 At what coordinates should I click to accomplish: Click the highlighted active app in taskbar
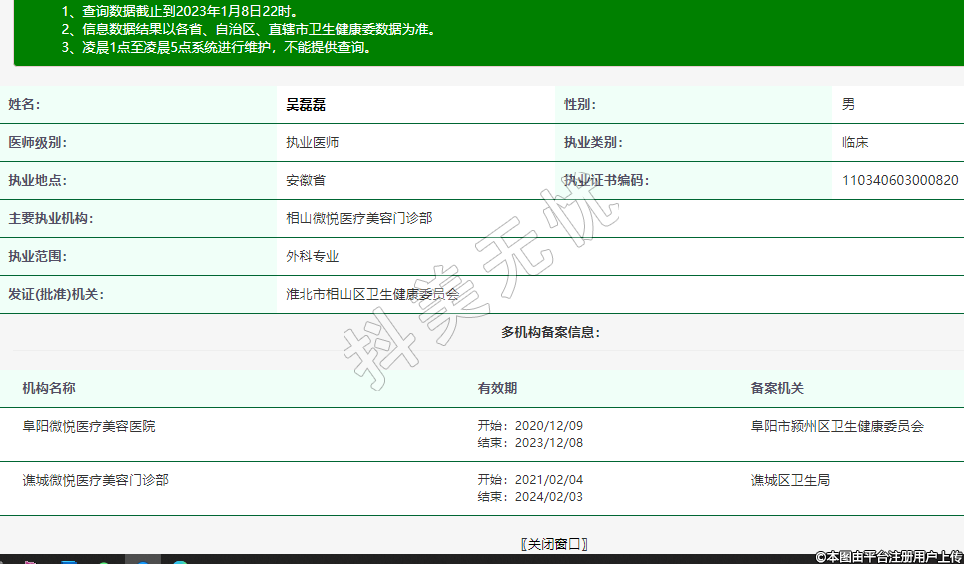point(142,560)
